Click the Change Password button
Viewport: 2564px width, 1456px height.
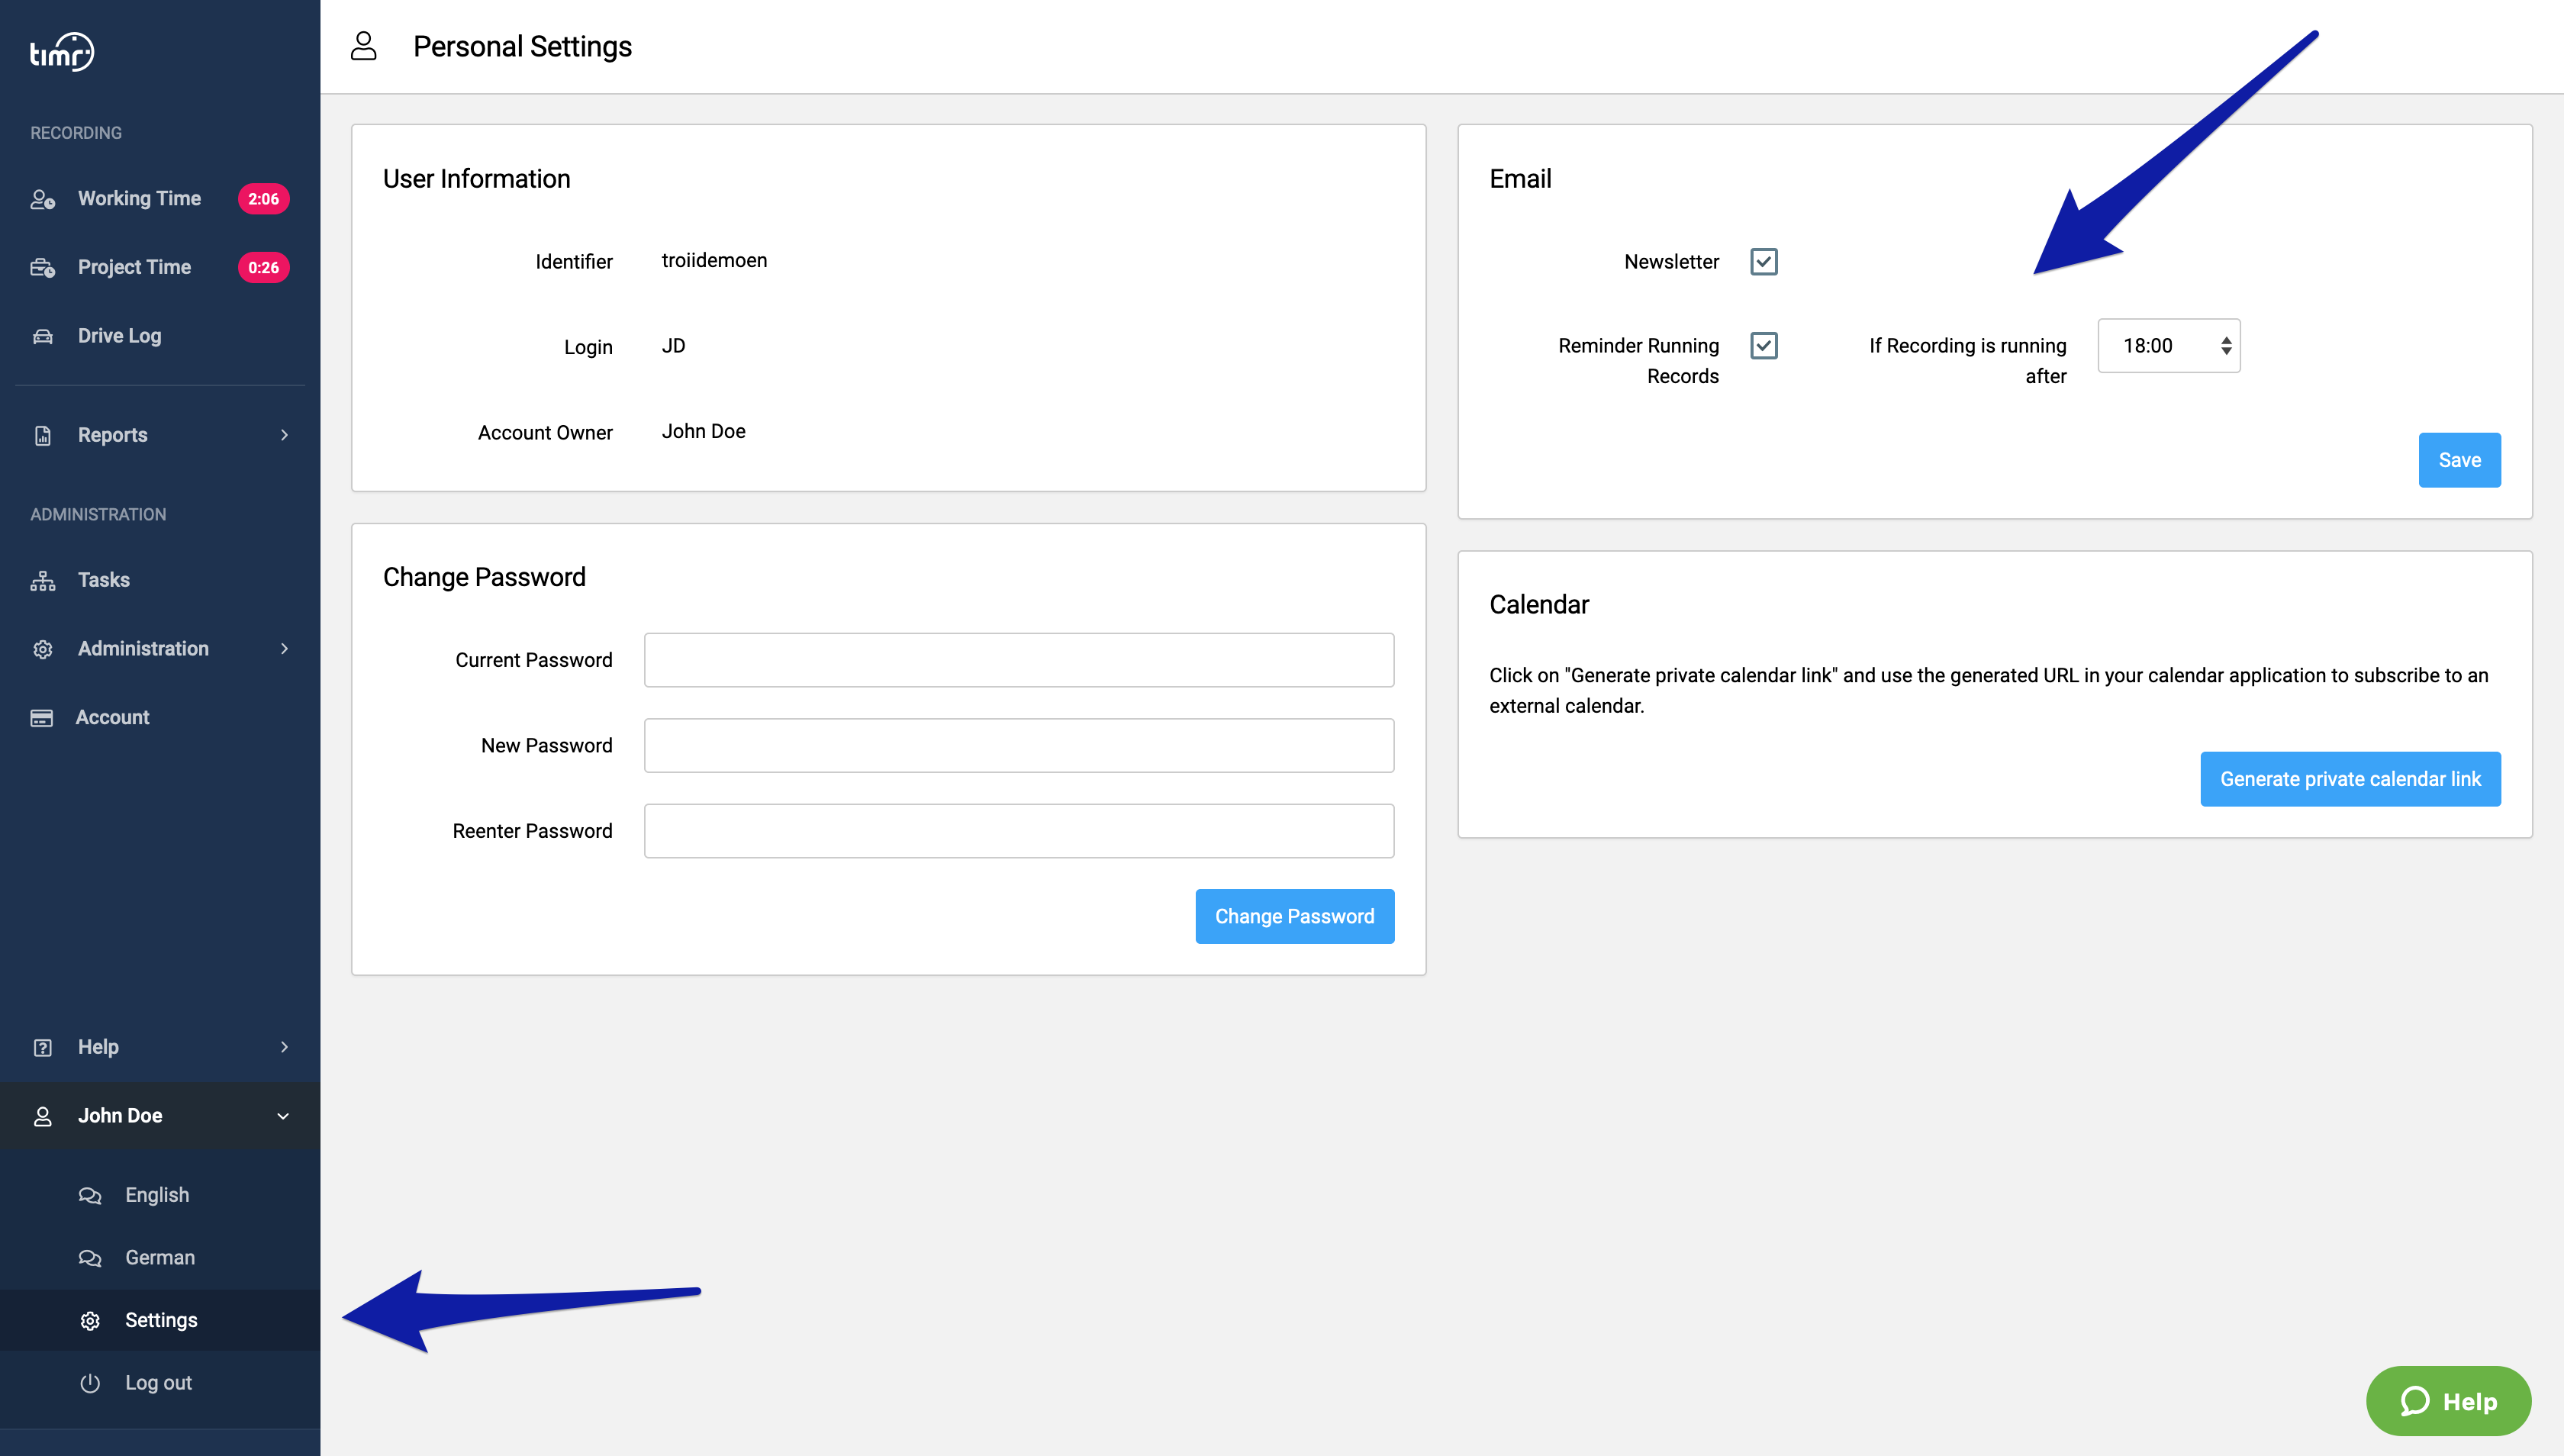[x=1294, y=916]
